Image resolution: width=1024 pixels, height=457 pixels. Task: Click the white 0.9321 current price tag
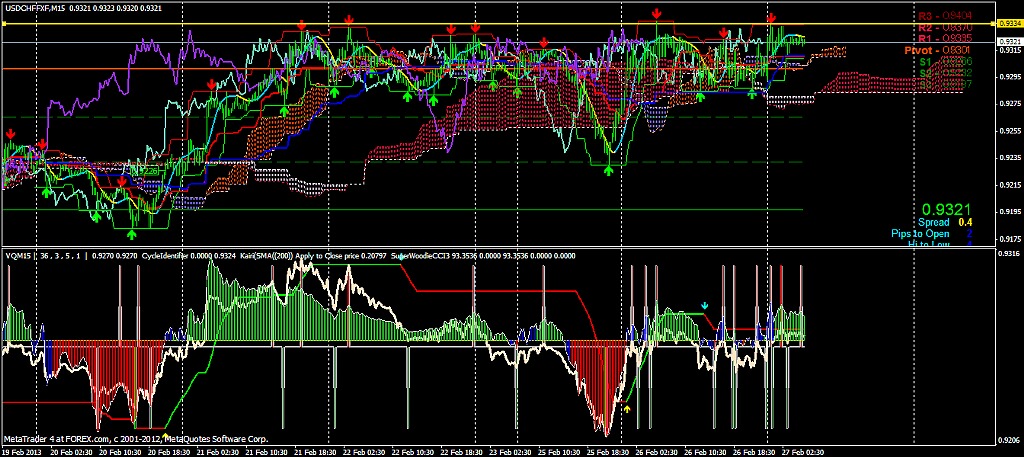click(1010, 42)
